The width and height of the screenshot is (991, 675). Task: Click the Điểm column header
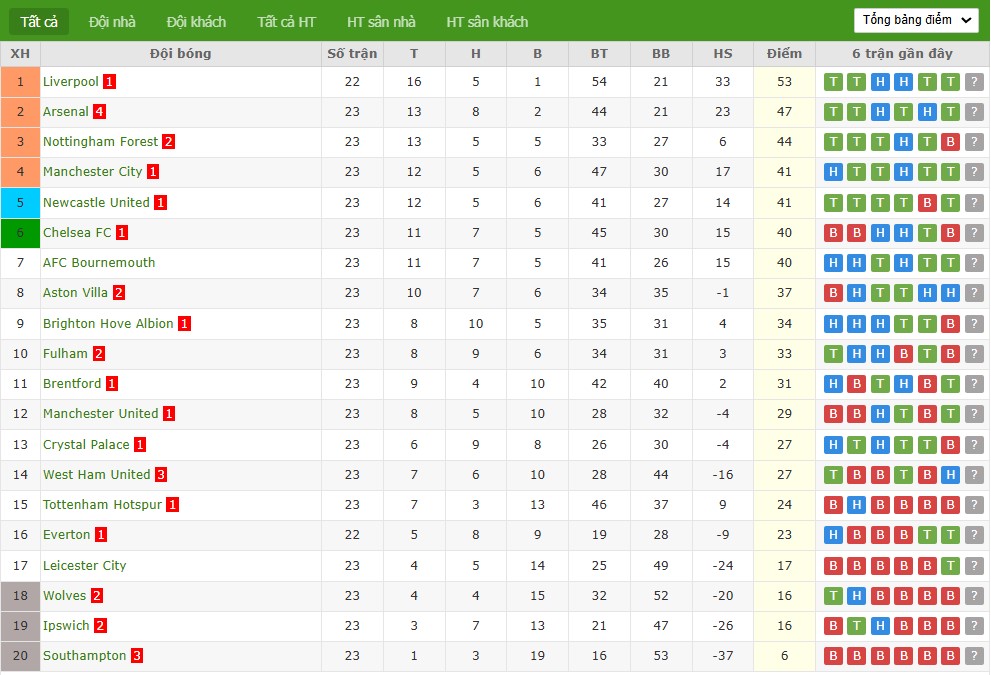(x=784, y=54)
